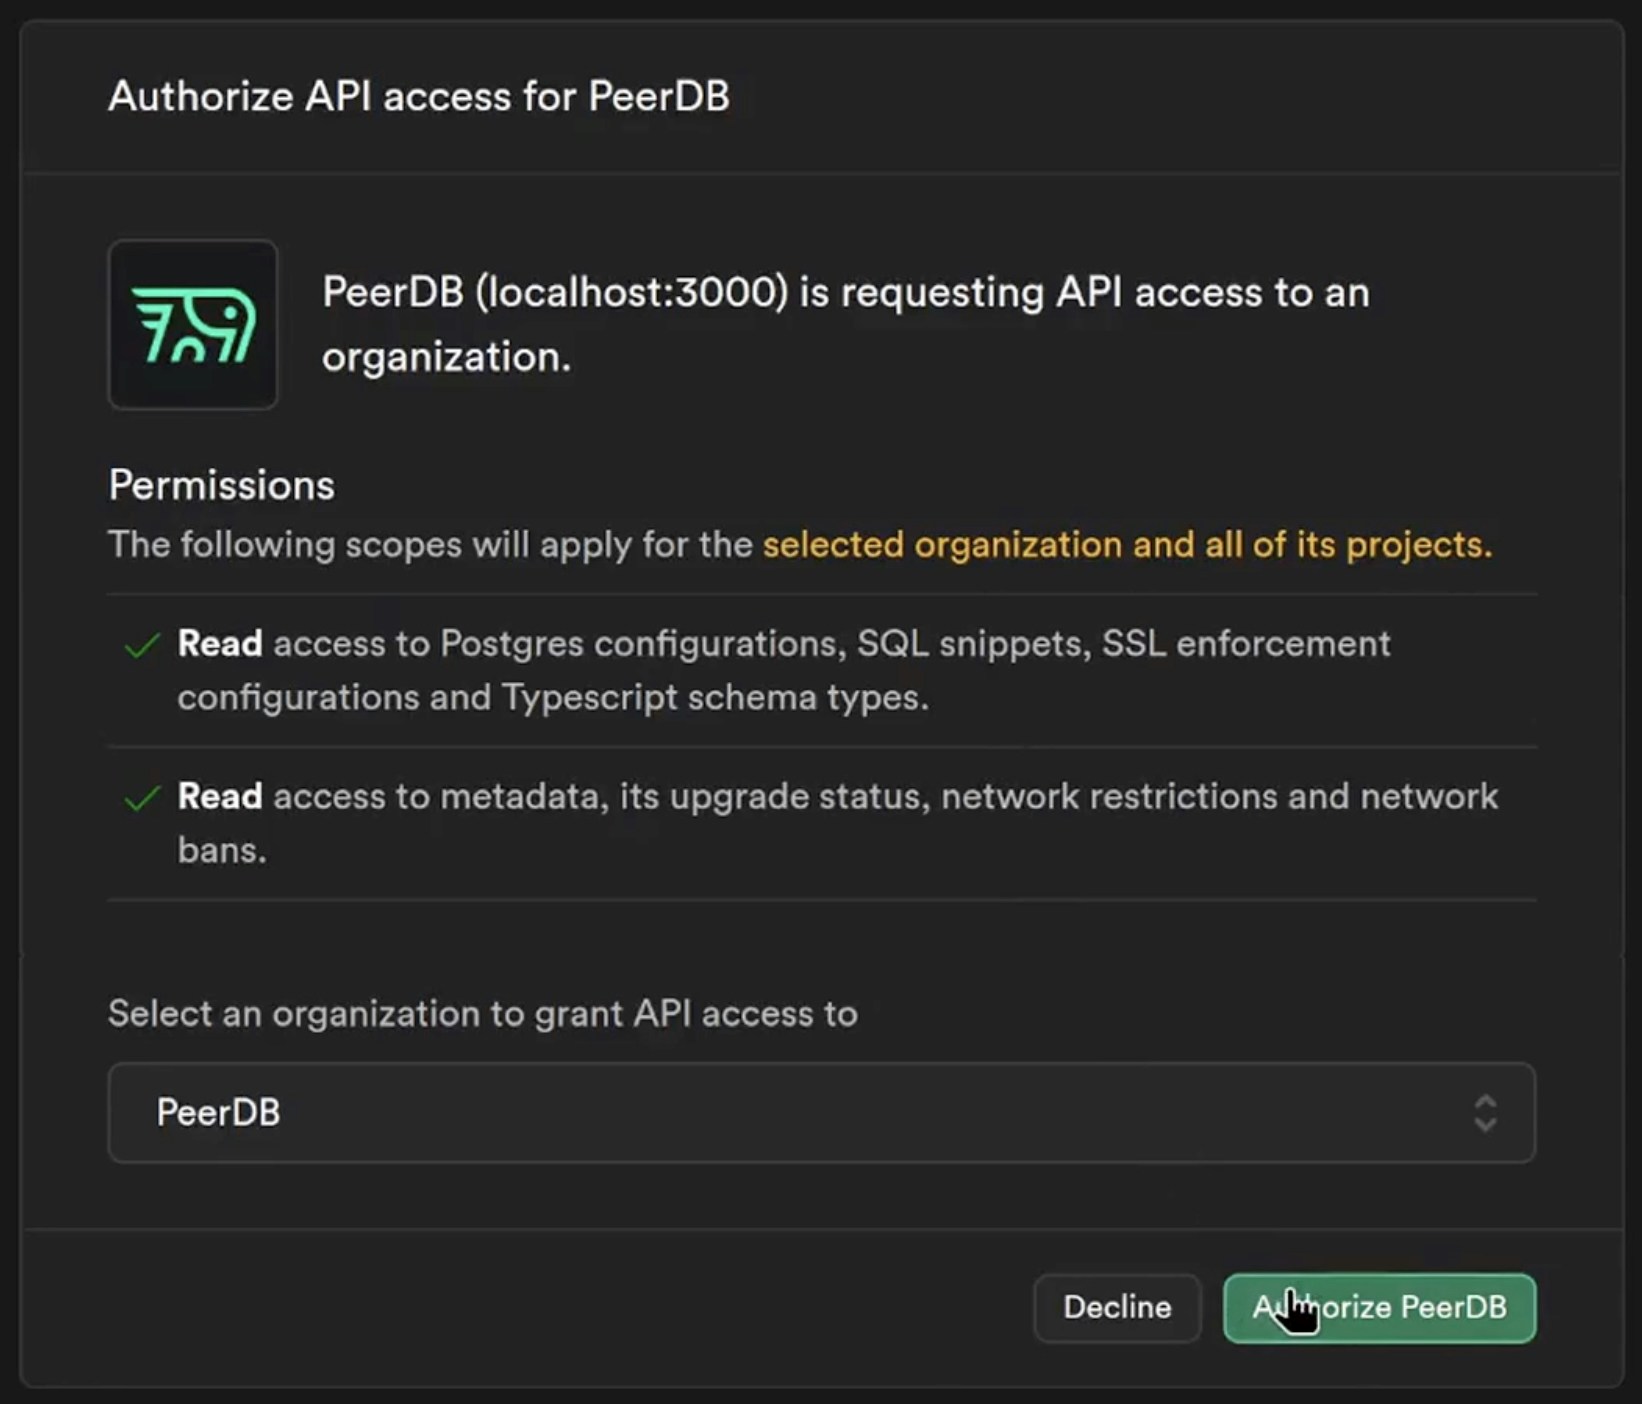Click the word 'organization.' under requesting message
The image size is (1642, 1404).
click(x=446, y=357)
